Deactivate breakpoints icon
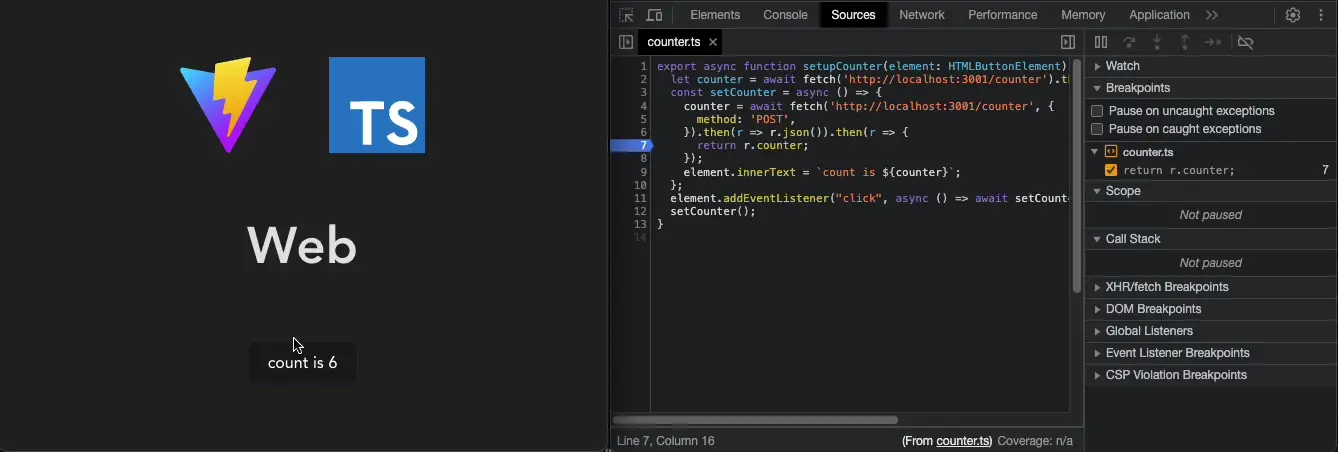The image size is (1338, 452). pyautogui.click(x=1245, y=42)
